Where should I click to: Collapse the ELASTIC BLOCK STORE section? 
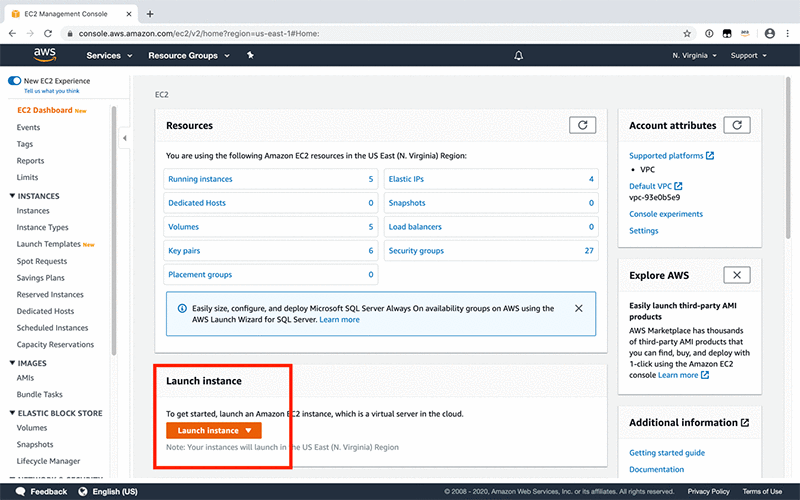tap(12, 413)
